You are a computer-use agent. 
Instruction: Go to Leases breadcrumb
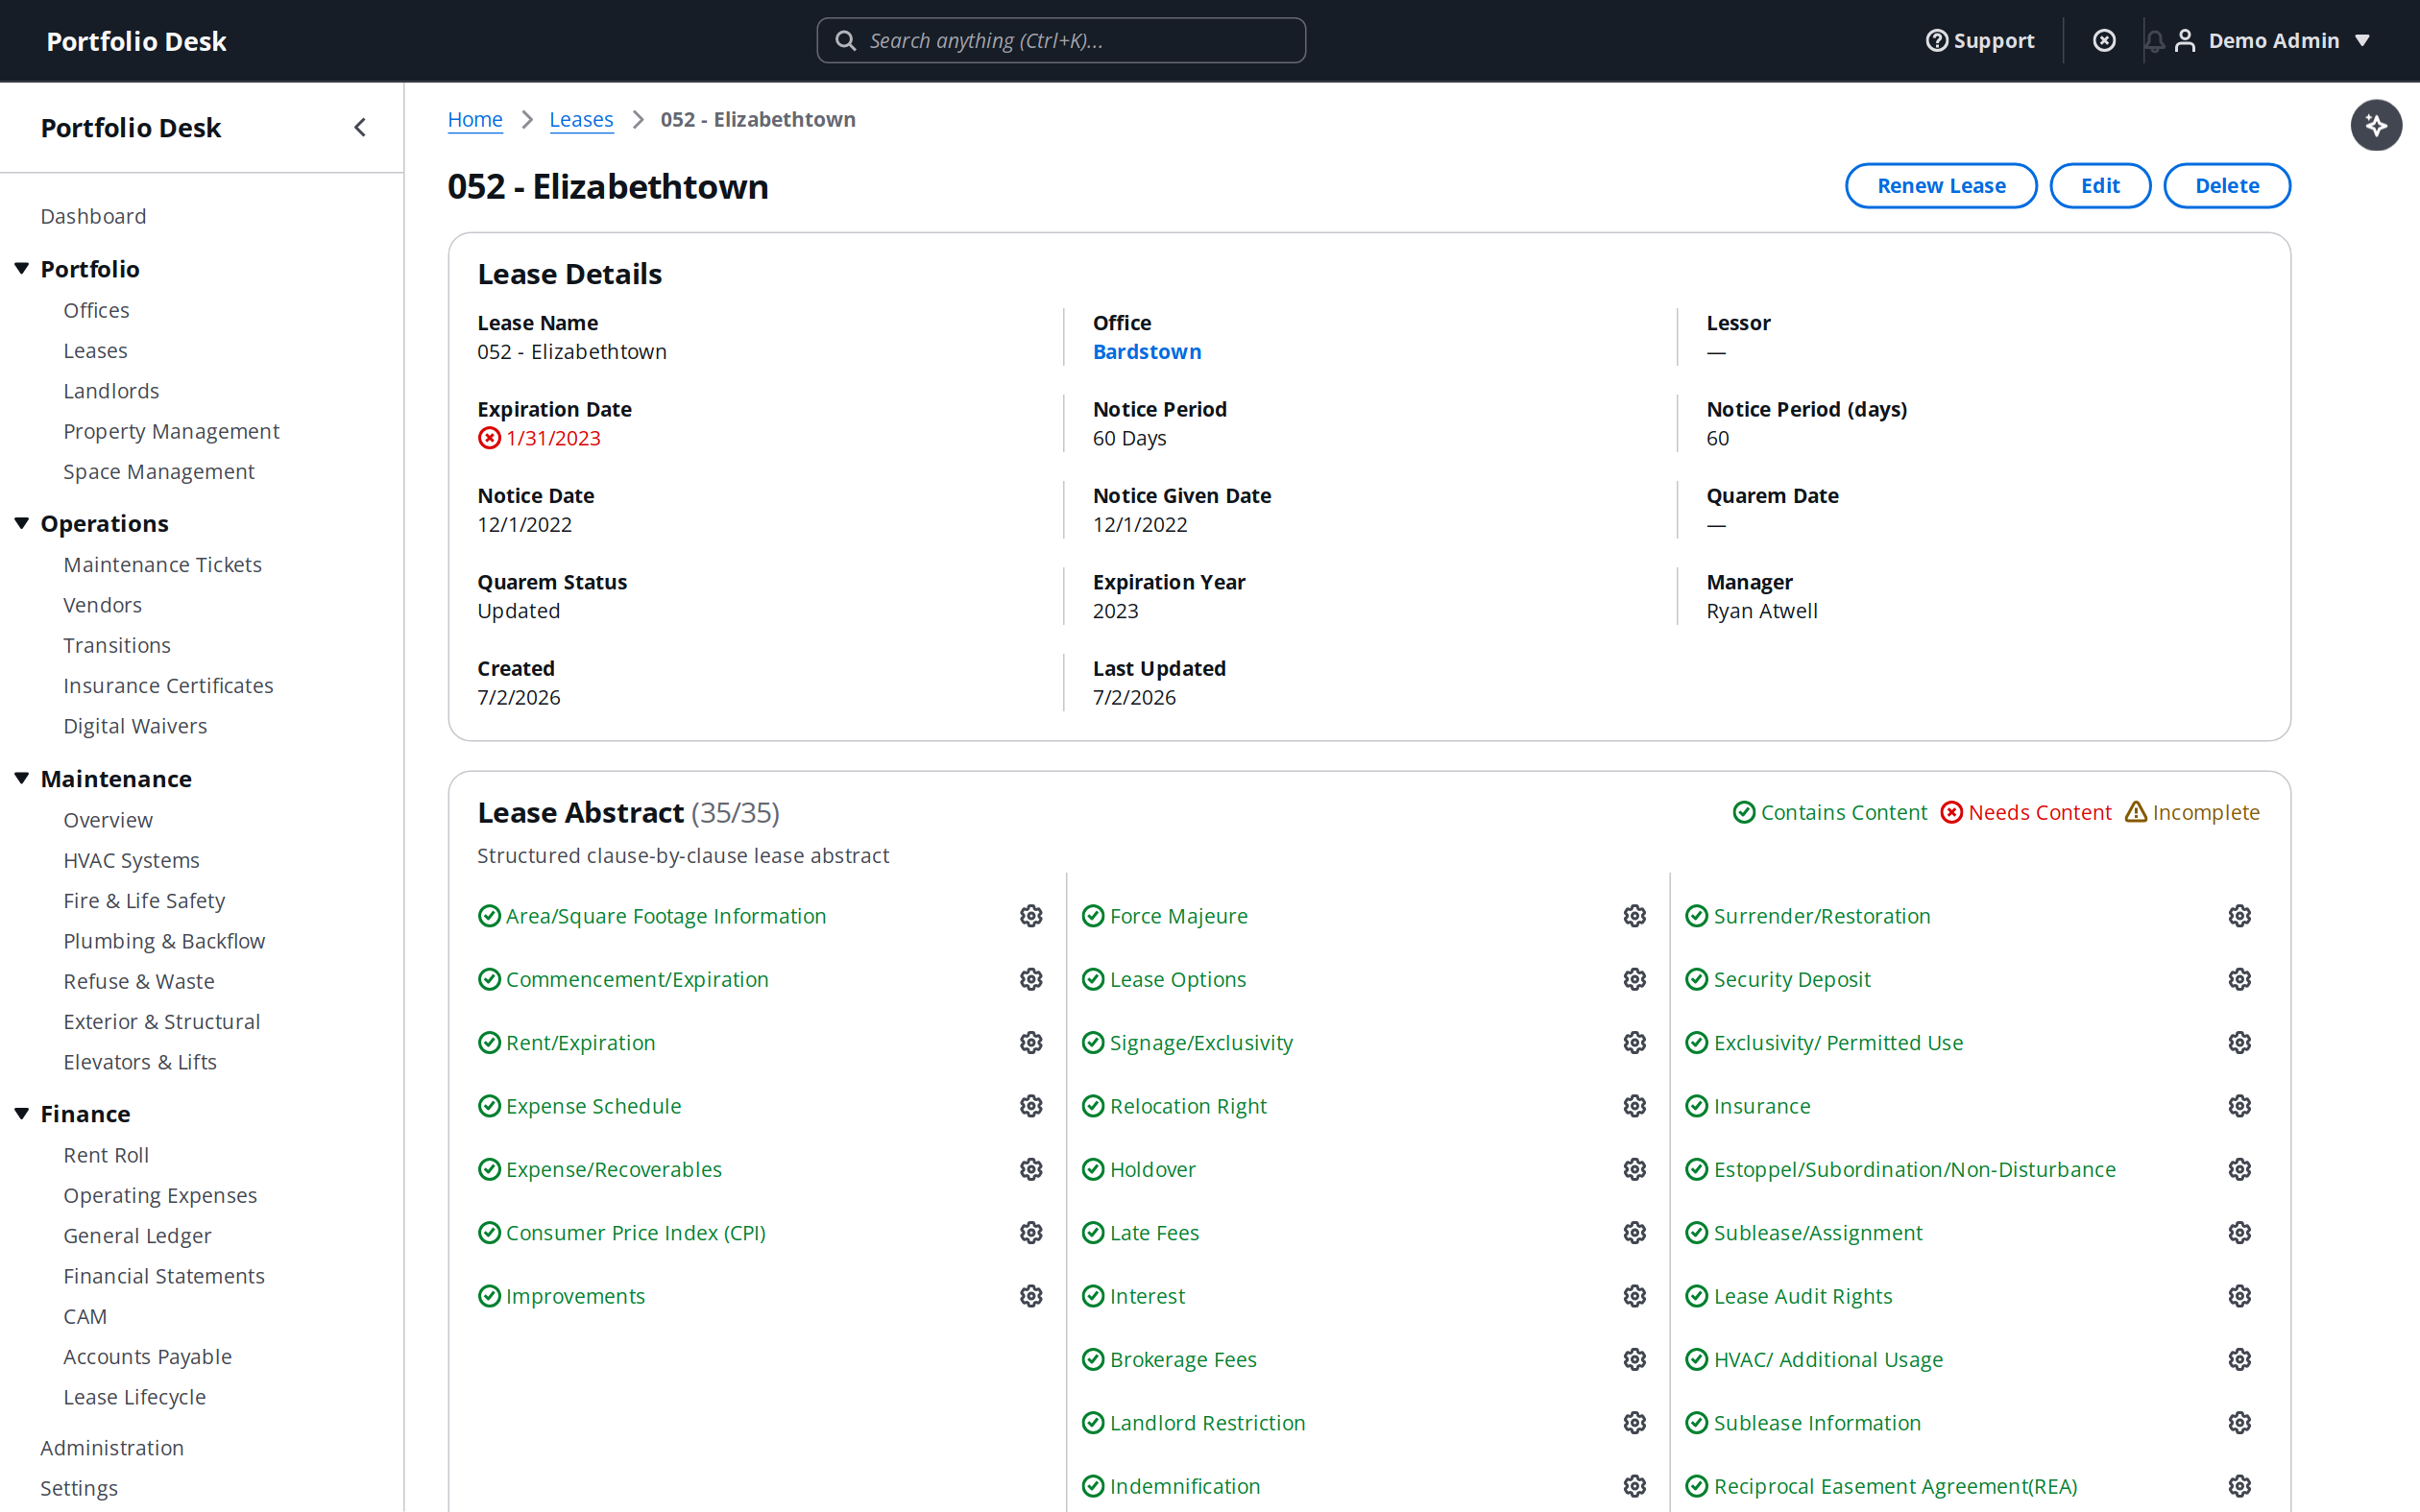[581, 119]
